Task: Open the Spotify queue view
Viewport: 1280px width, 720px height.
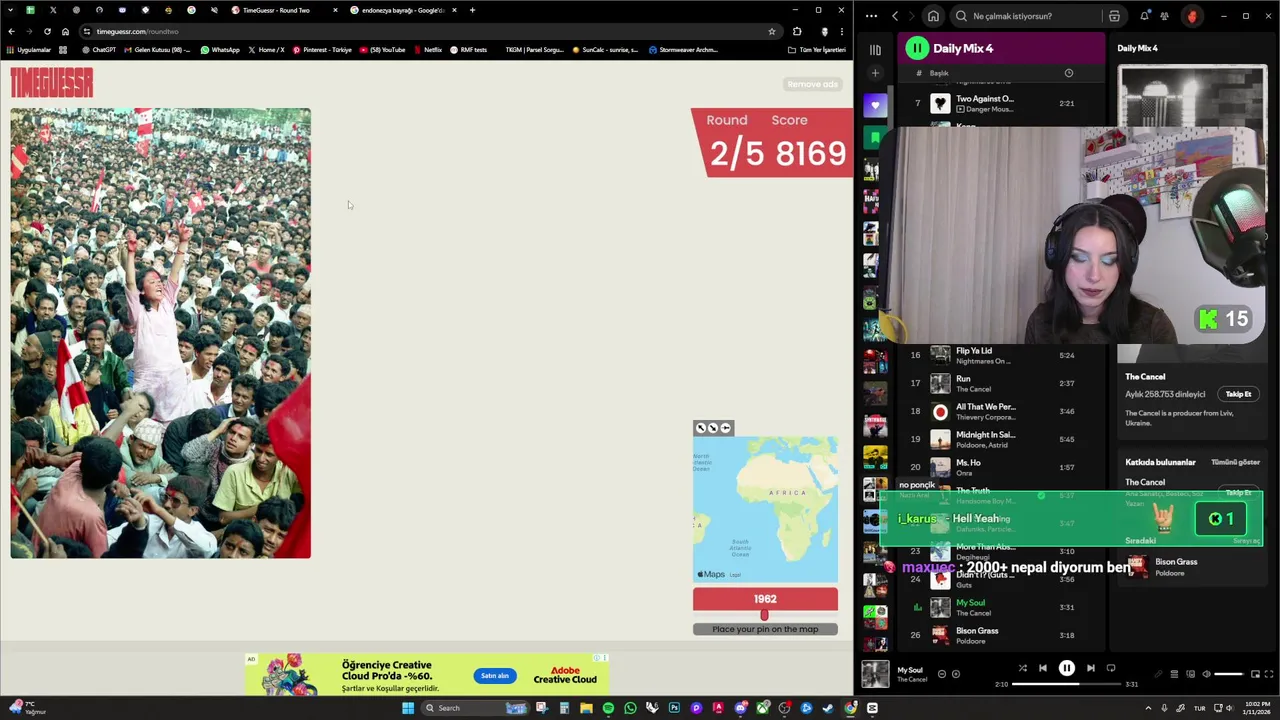Action: point(1174,674)
